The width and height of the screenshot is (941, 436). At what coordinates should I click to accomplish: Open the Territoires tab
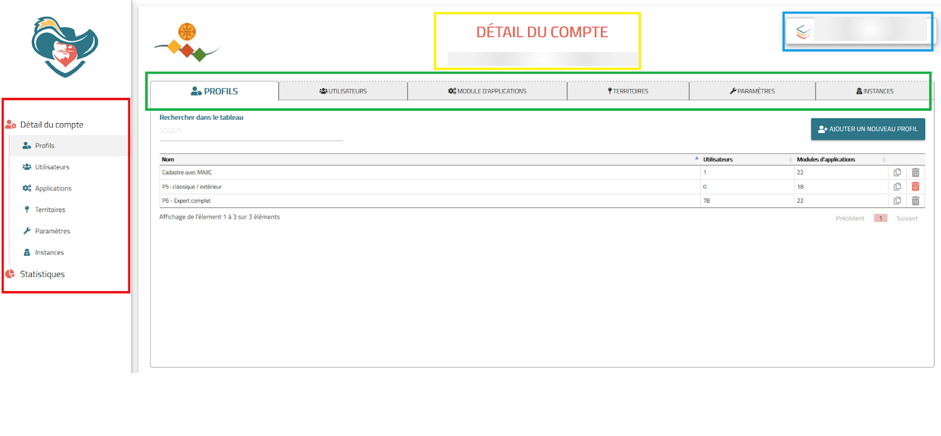coord(628,91)
